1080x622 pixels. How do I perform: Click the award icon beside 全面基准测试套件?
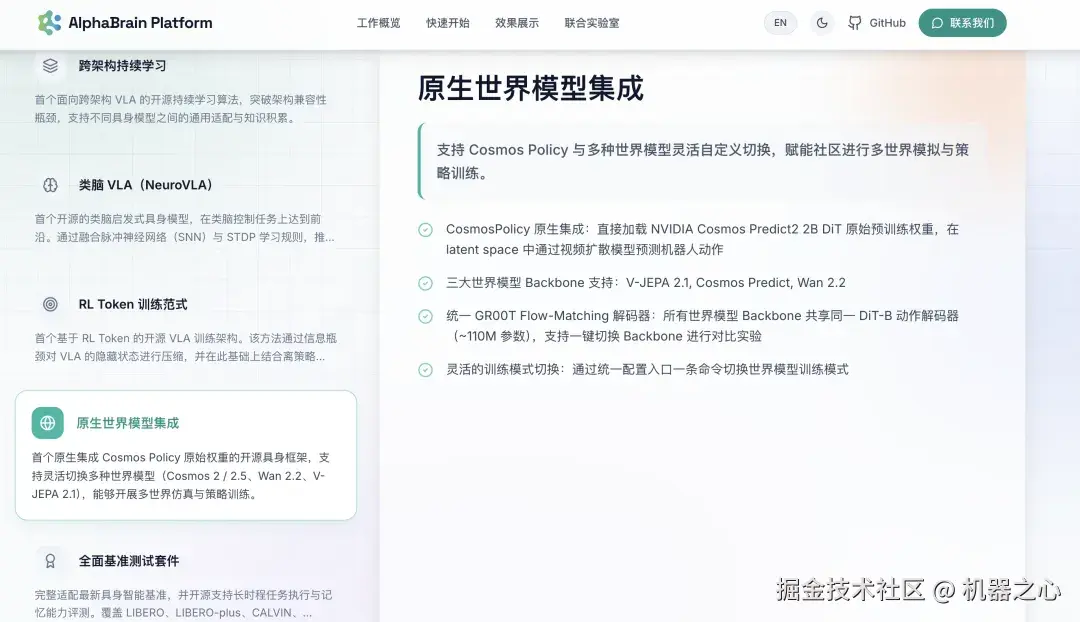50,561
